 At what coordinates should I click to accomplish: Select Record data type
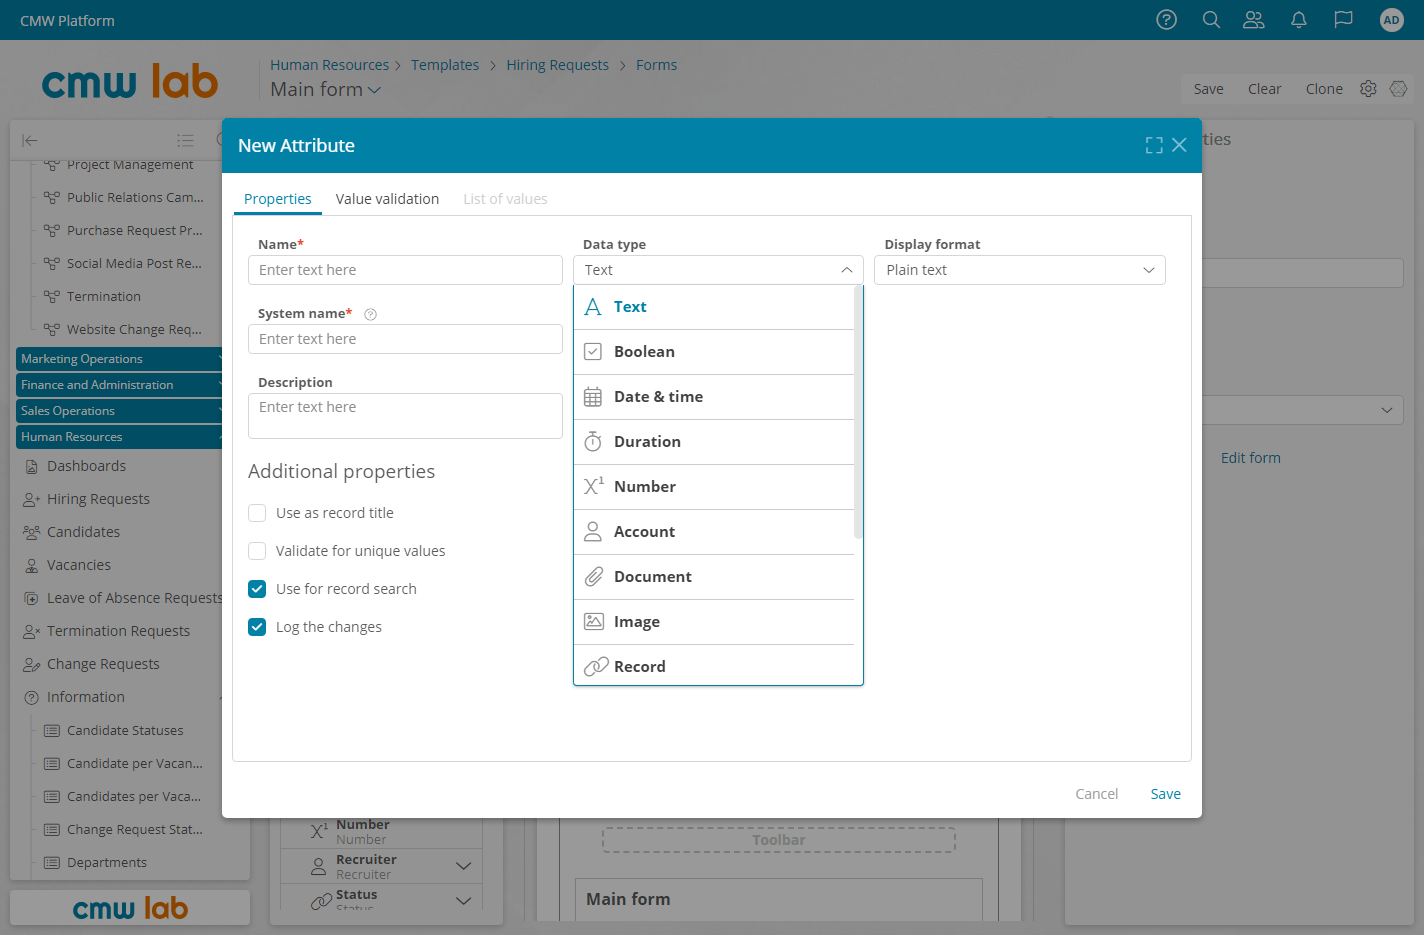coord(714,666)
